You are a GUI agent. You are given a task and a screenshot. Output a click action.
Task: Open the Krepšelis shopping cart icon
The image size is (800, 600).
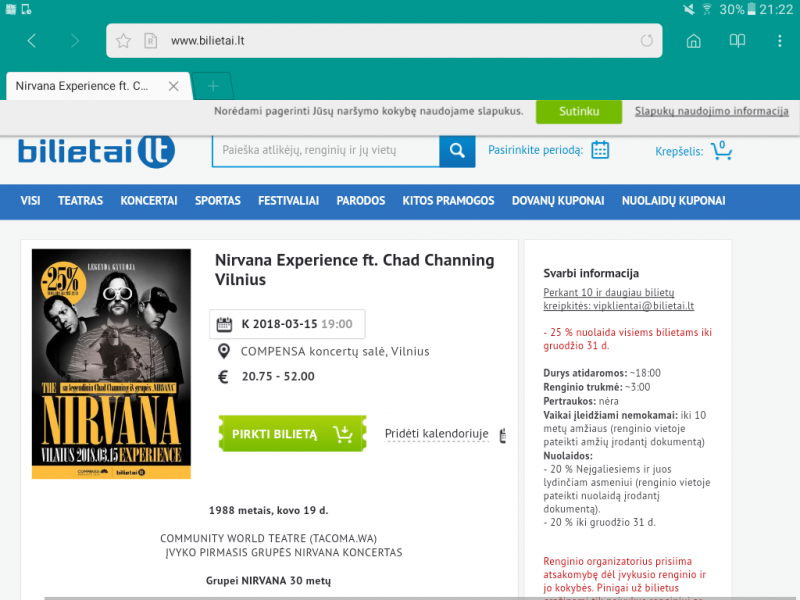tap(721, 151)
